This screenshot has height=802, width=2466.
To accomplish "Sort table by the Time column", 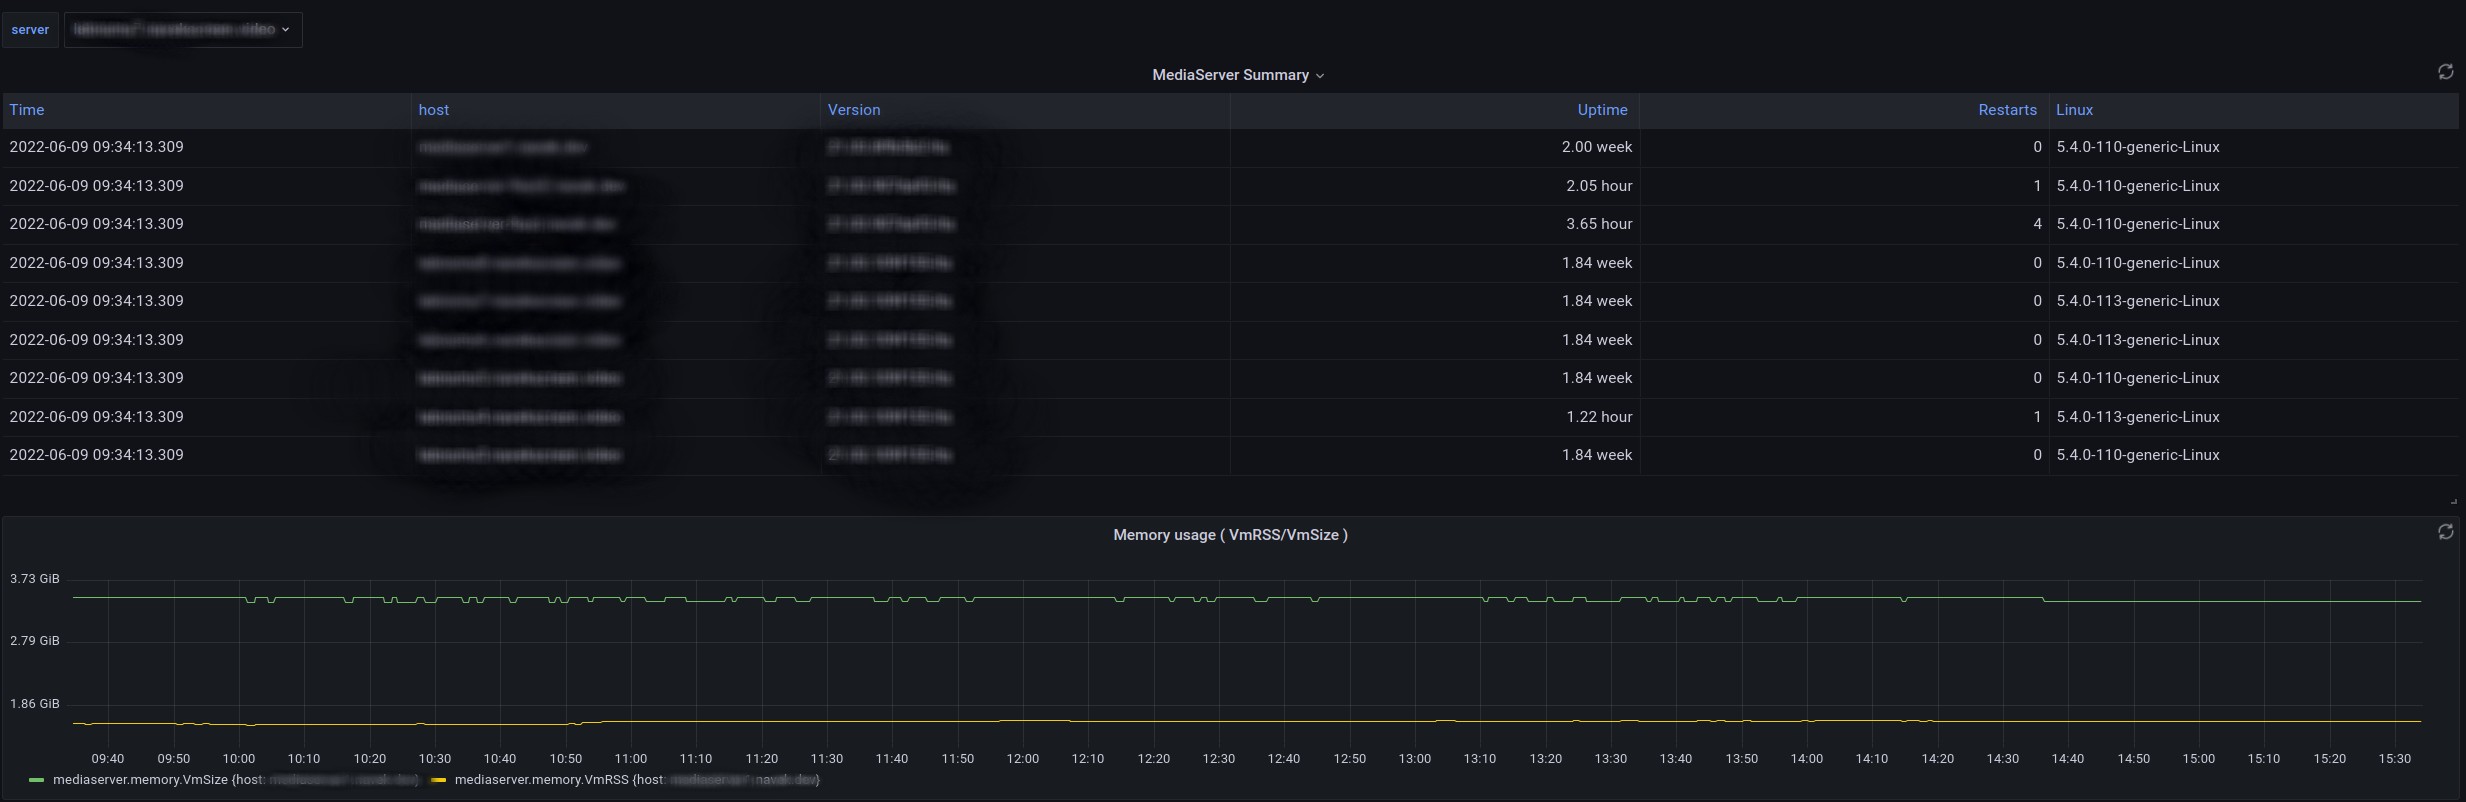I will point(27,110).
